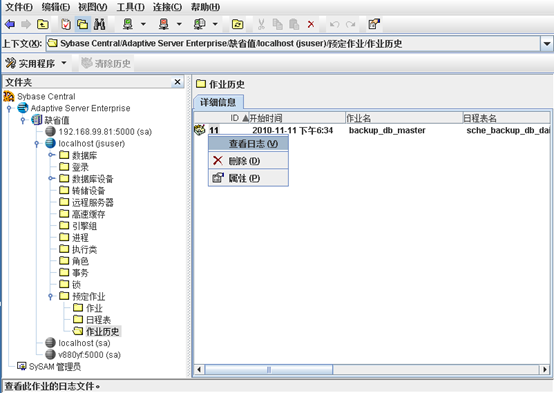This screenshot has height=393, width=554.
Task: Close the 文件夹 pane
Action: pyautogui.click(x=177, y=82)
